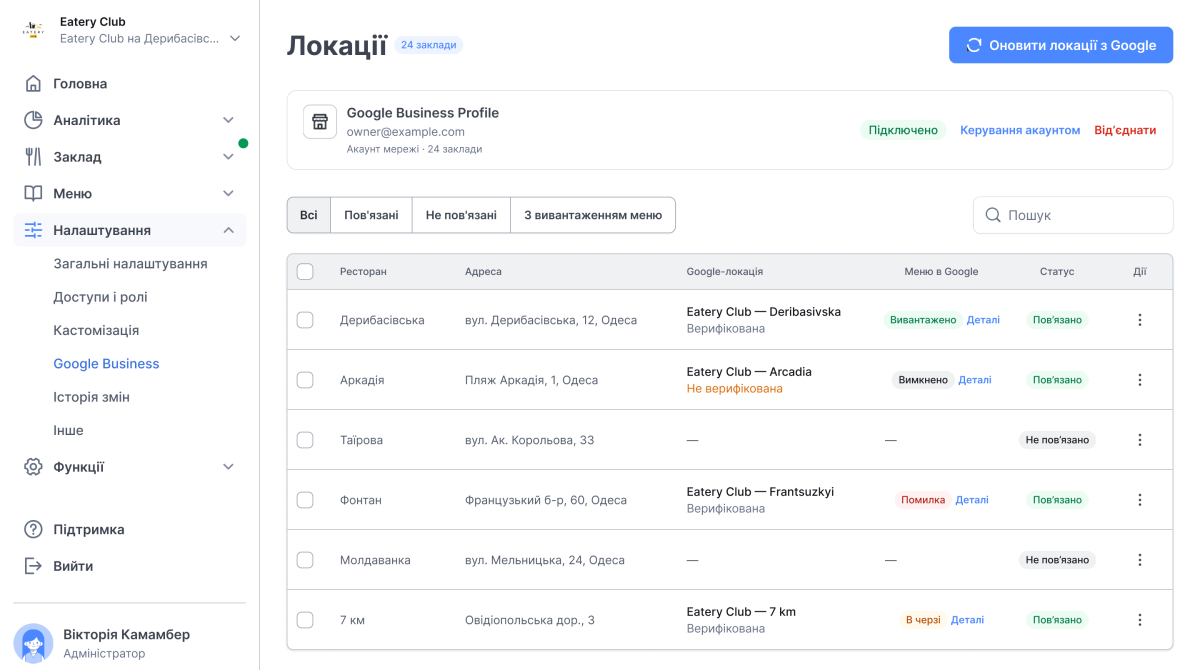The width and height of the screenshot is (1200, 670).
Task: Open actions menu for Молдаванка row
Action: coord(1140,560)
